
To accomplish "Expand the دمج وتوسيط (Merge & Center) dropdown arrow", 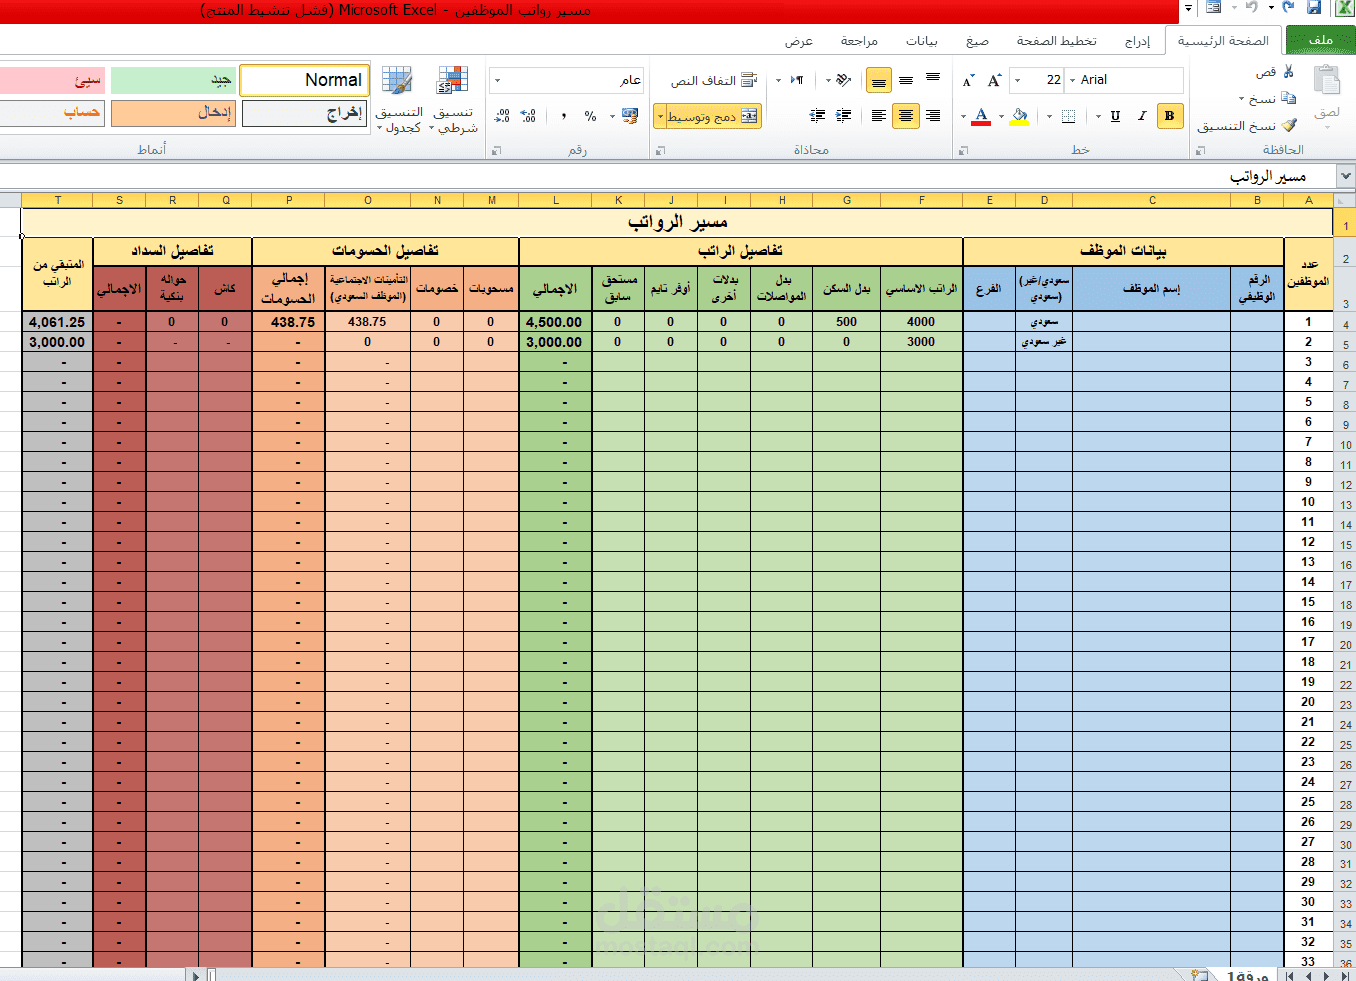I will pyautogui.click(x=662, y=115).
